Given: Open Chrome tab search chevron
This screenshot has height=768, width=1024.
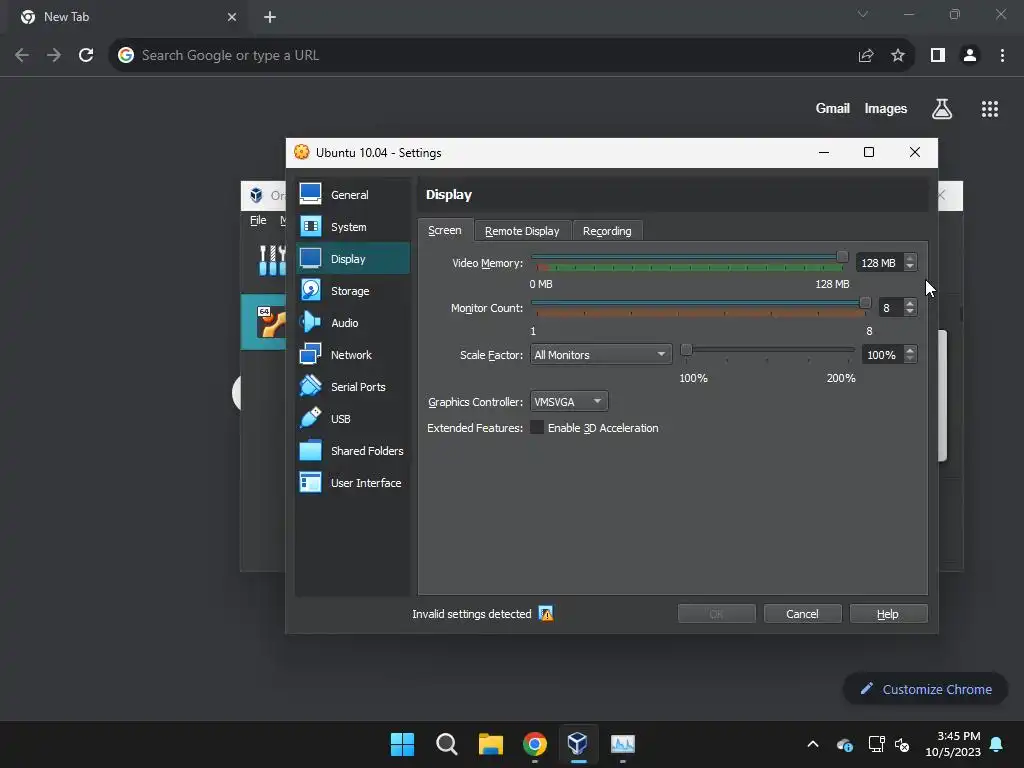Looking at the screenshot, I should [863, 14].
